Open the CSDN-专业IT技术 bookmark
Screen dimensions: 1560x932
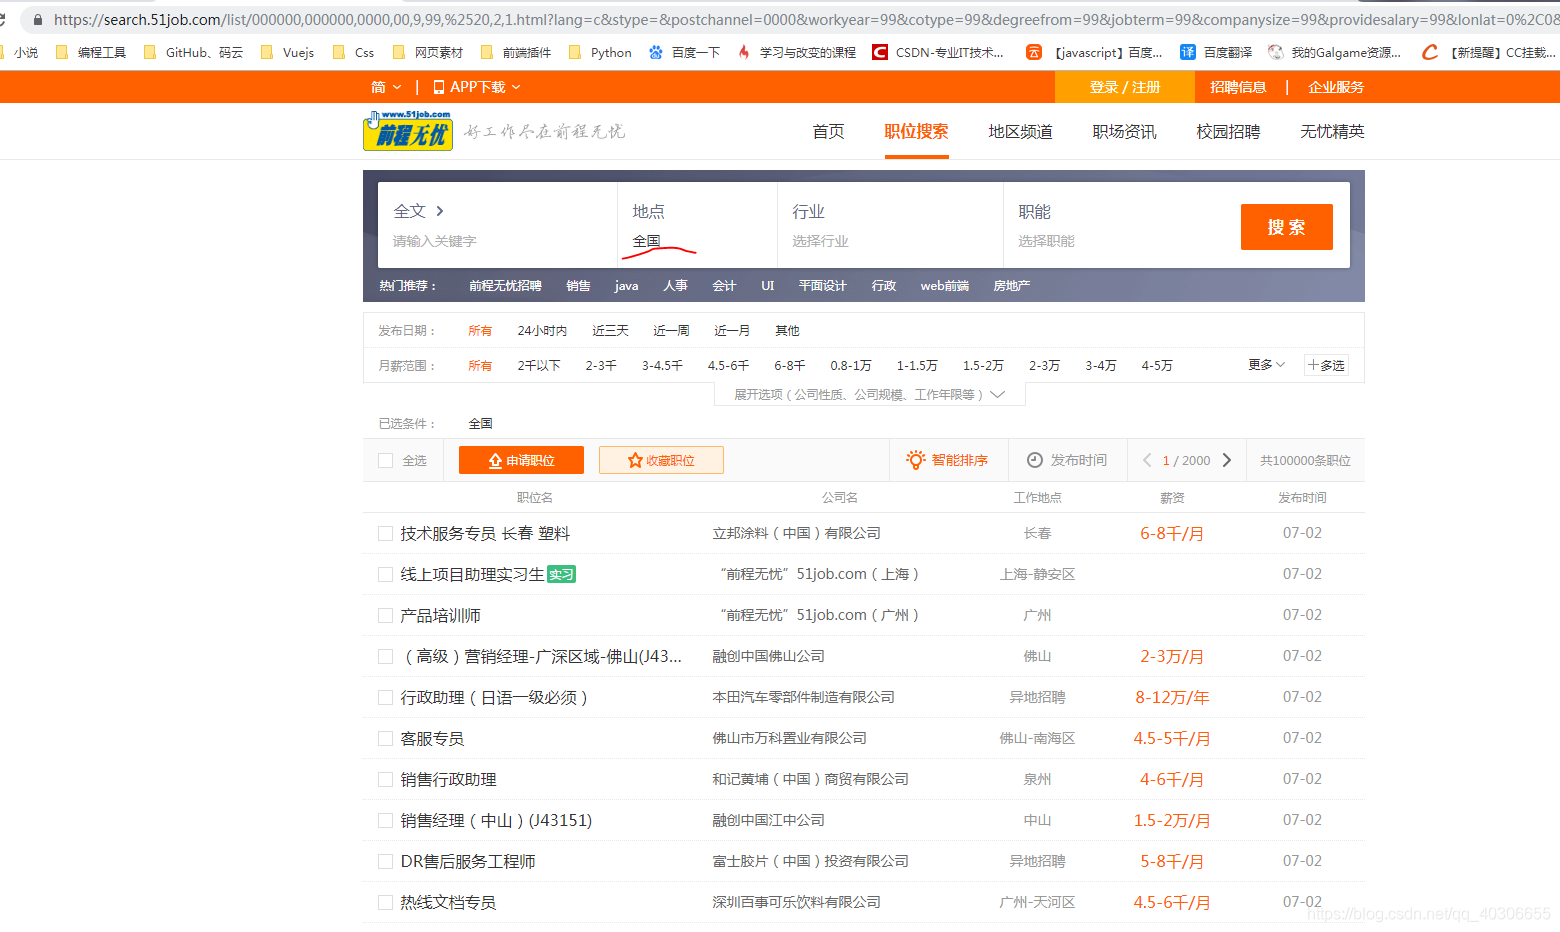pyautogui.click(x=938, y=52)
